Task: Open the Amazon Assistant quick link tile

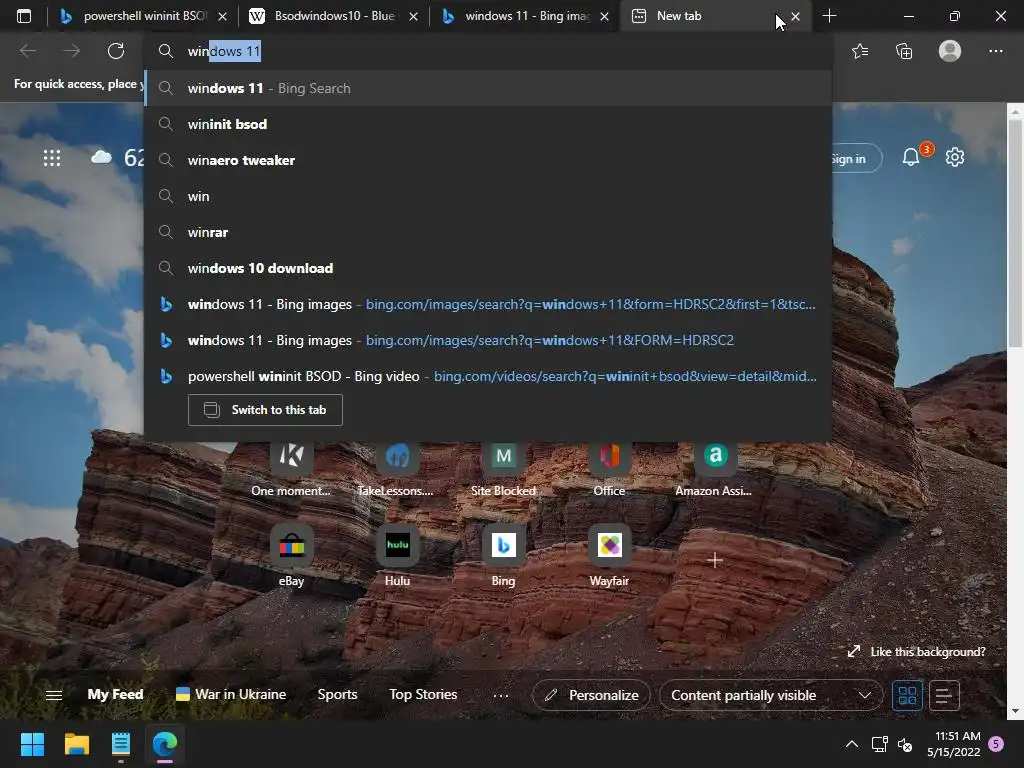Action: [x=714, y=469]
